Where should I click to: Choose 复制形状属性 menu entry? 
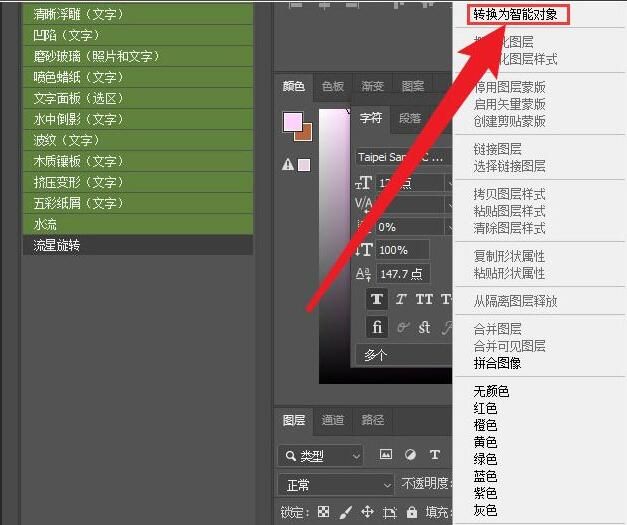coord(509,256)
